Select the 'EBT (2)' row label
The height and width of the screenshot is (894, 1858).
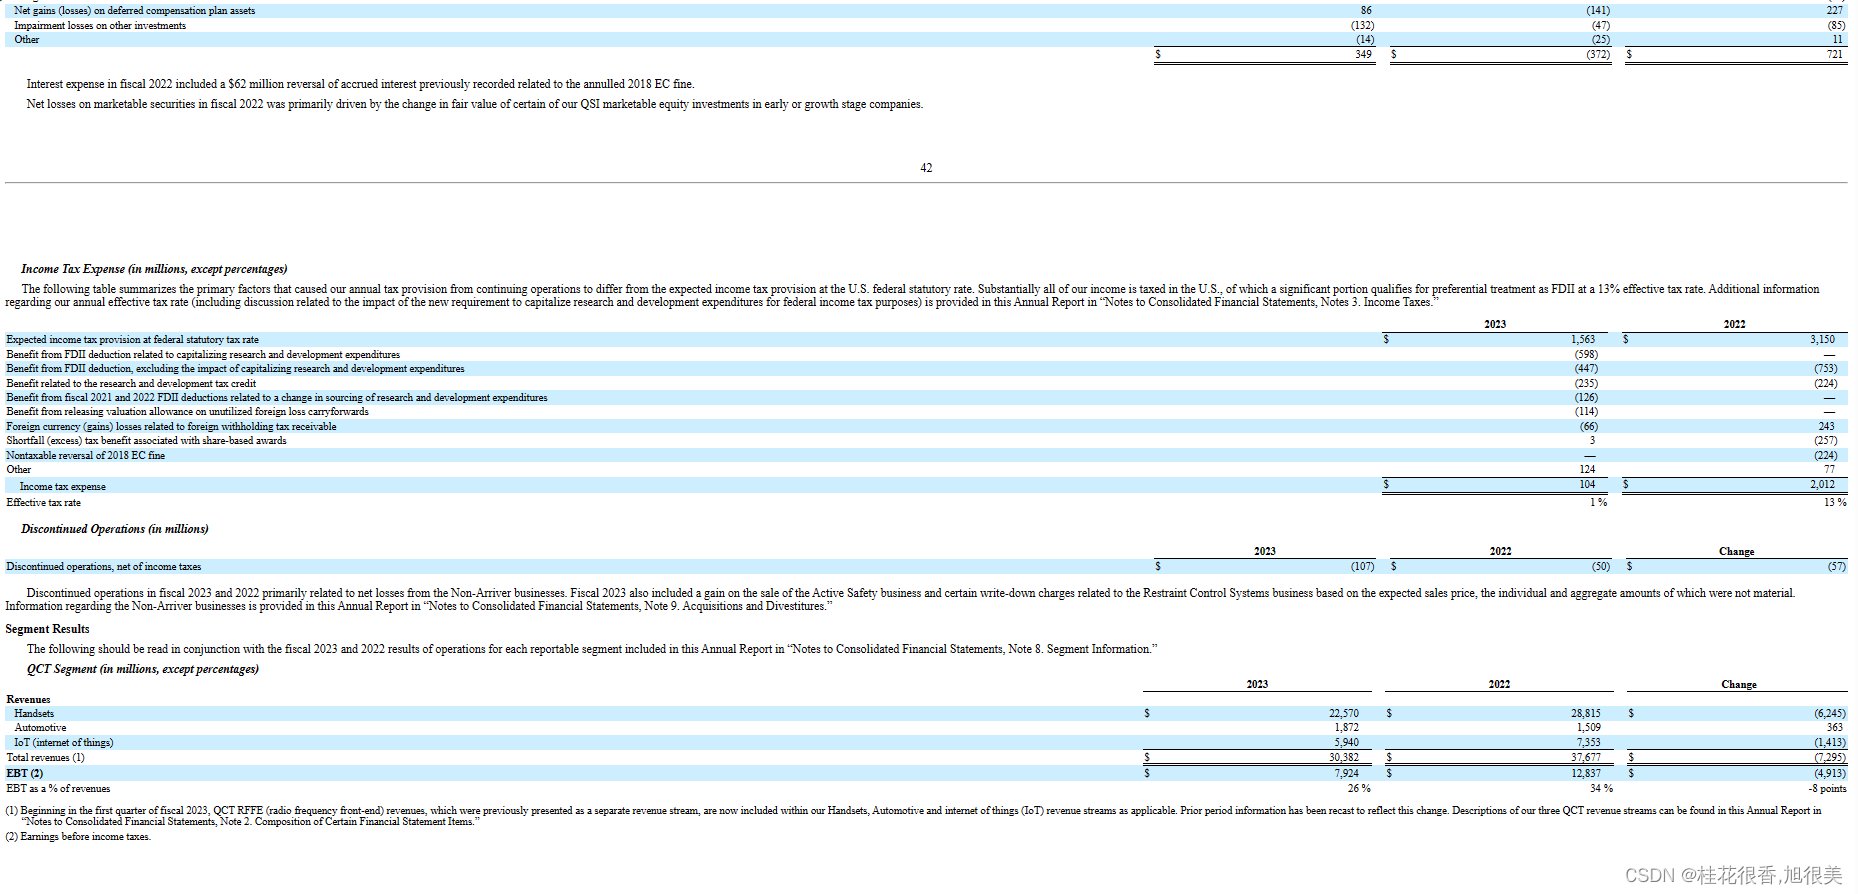(24, 774)
